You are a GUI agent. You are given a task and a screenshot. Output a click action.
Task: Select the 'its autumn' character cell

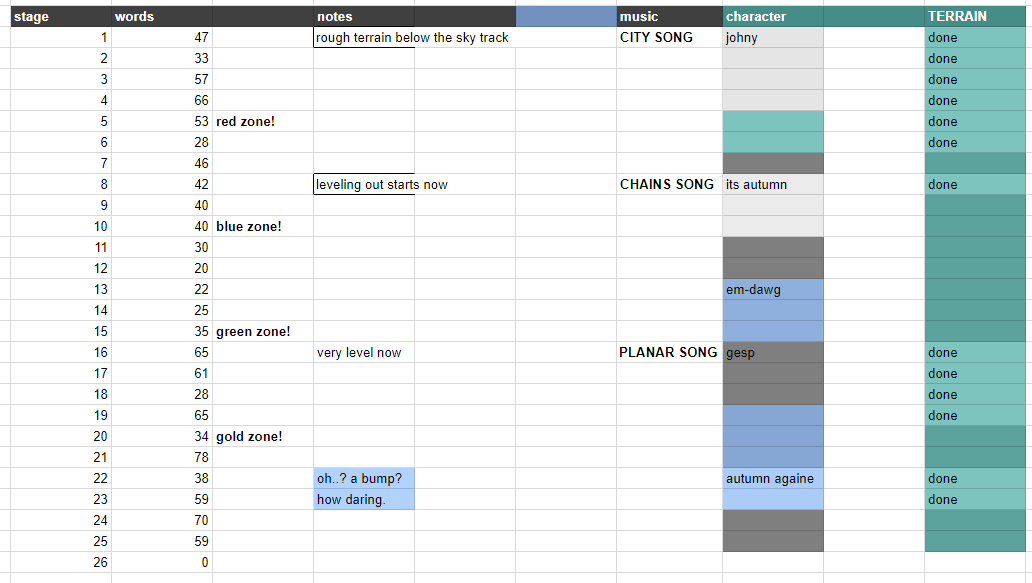tap(772, 185)
